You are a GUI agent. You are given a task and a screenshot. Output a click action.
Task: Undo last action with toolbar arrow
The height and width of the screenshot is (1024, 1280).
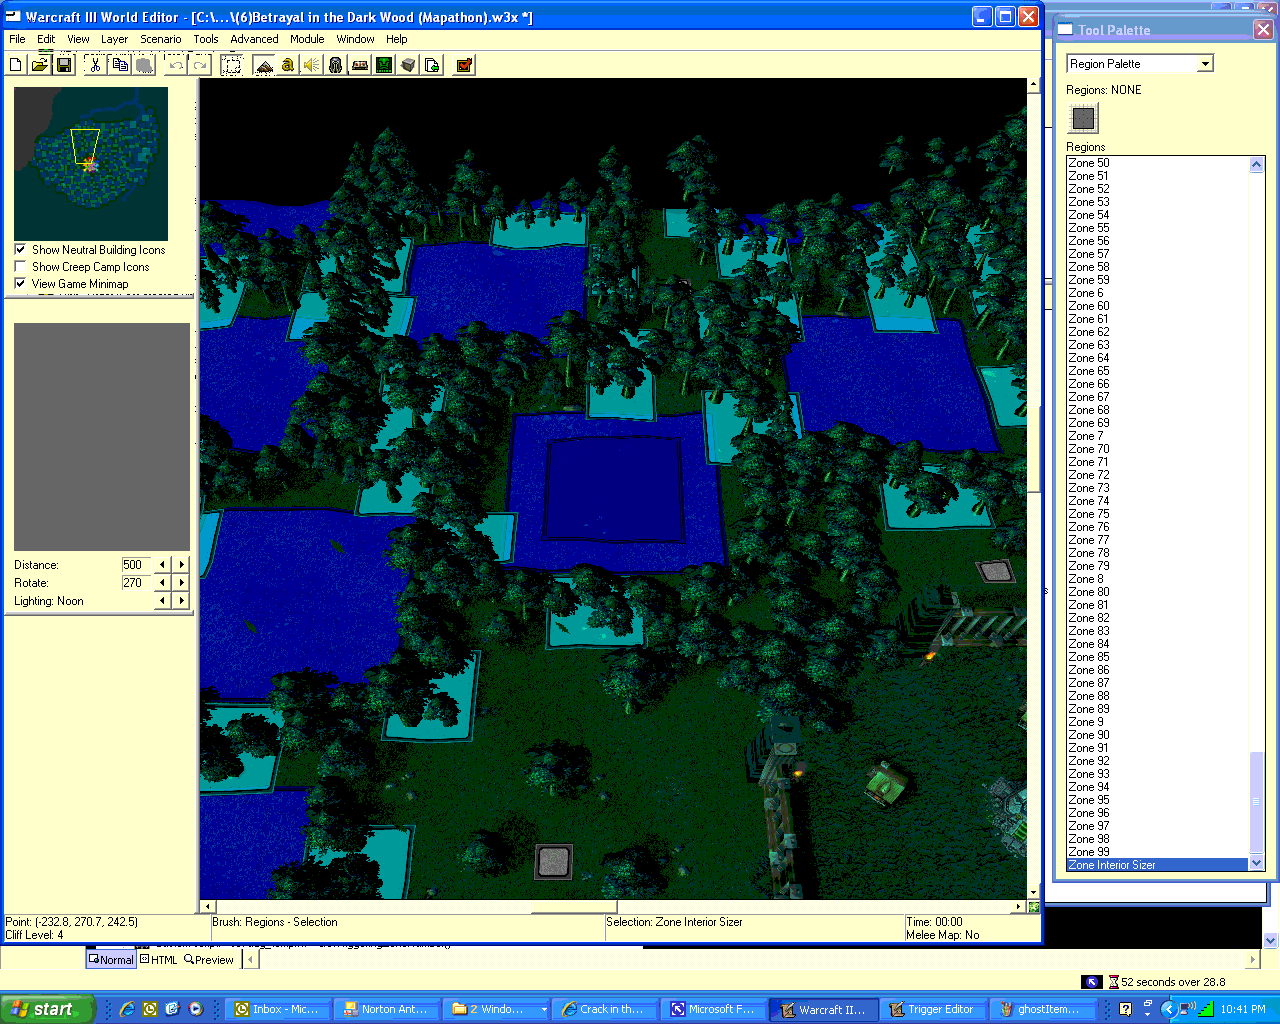pyautogui.click(x=176, y=65)
